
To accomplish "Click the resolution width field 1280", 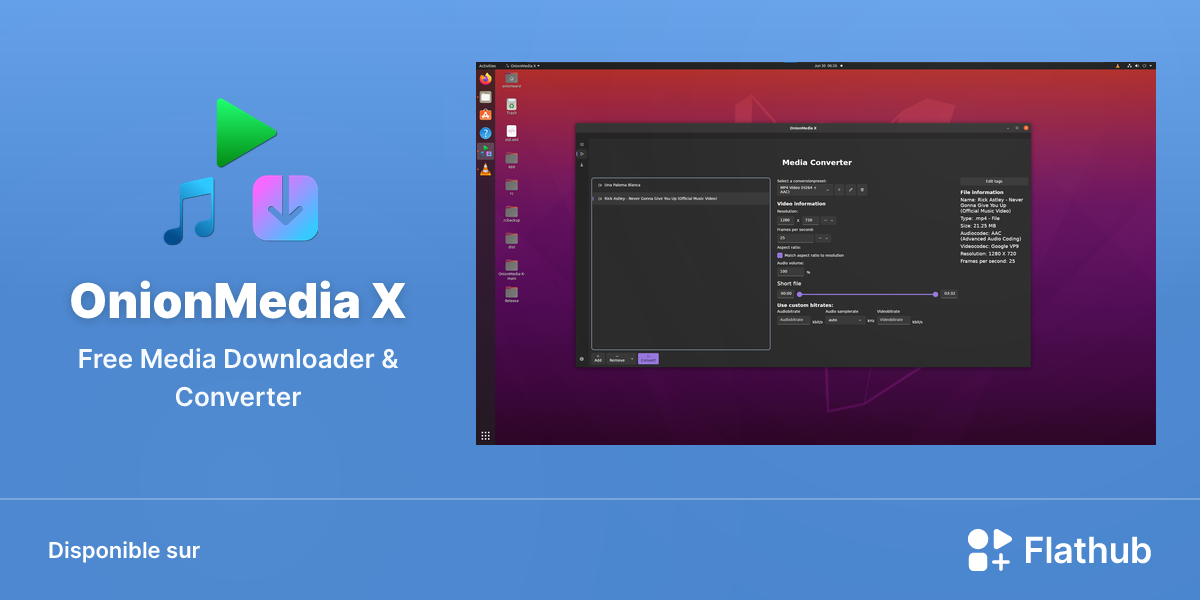I will coord(785,220).
